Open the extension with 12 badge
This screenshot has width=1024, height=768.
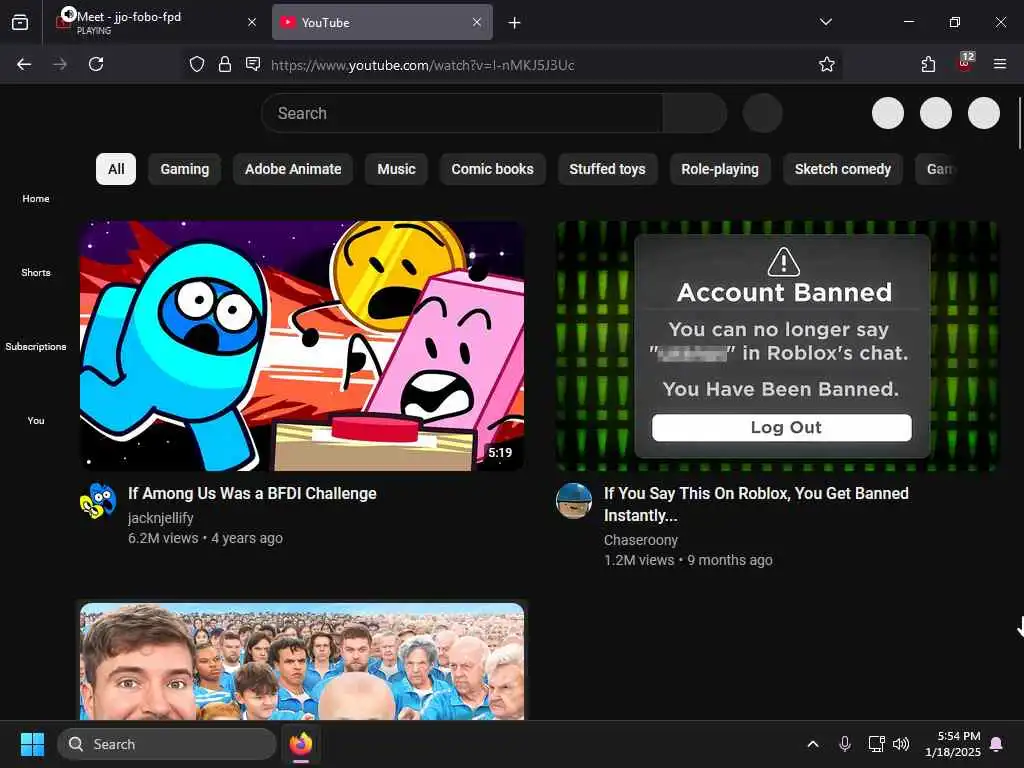pyautogui.click(x=965, y=63)
